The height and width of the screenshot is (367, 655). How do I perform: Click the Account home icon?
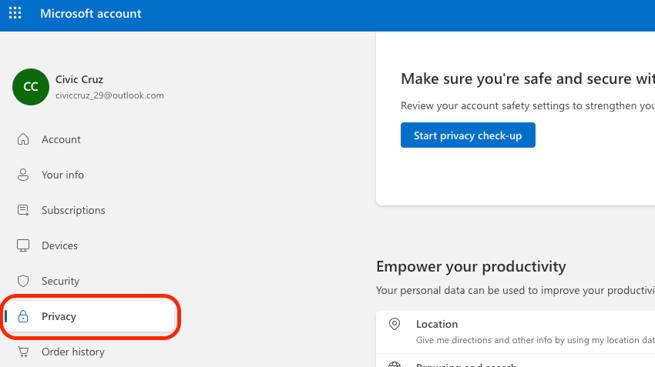[23, 139]
